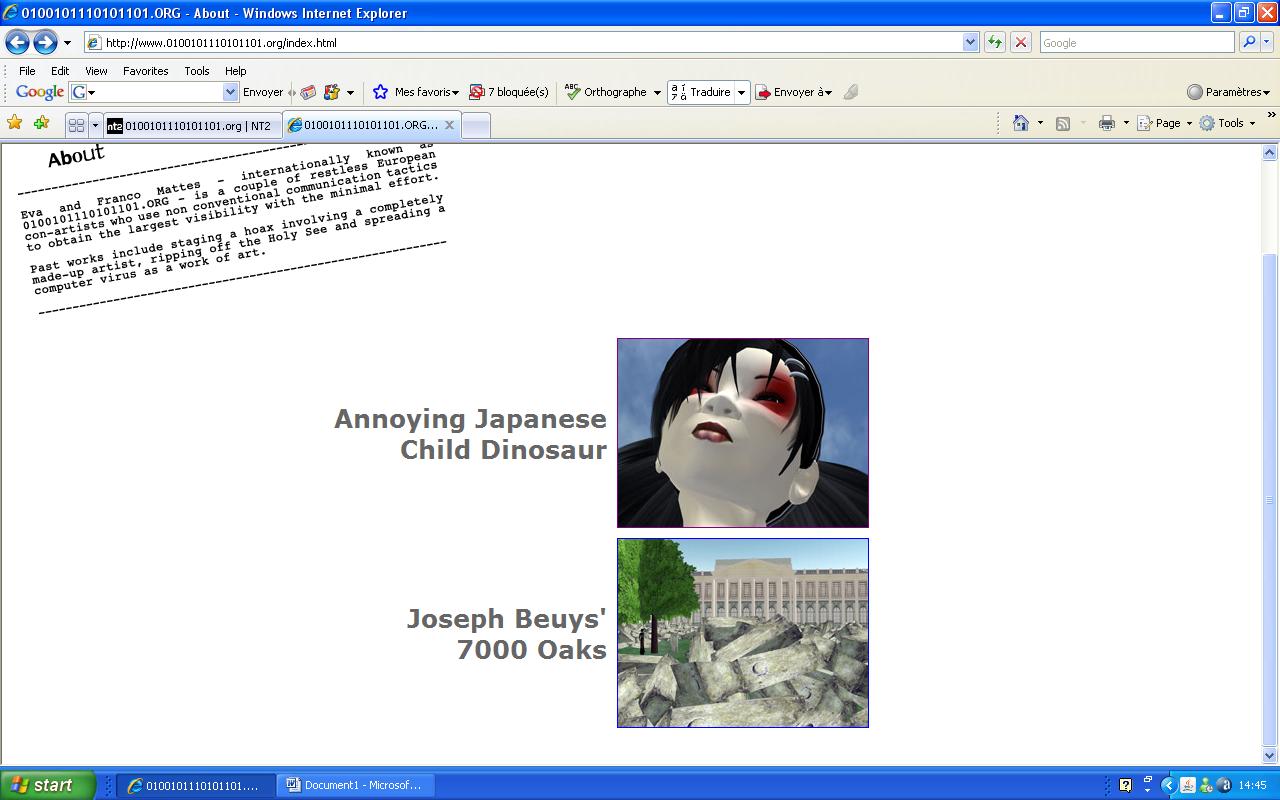Click the vertical scrollbar thumb
Viewport: 1280px width, 800px height.
(1270, 500)
